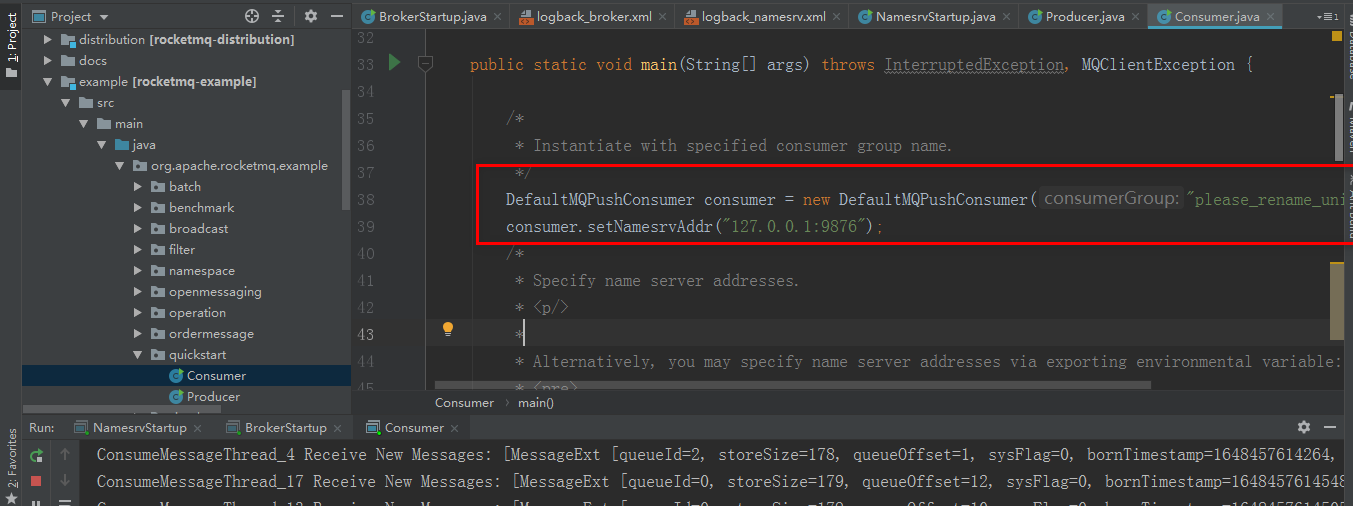Click the down arrow in Run console
The image size is (1353, 506).
coord(65,481)
